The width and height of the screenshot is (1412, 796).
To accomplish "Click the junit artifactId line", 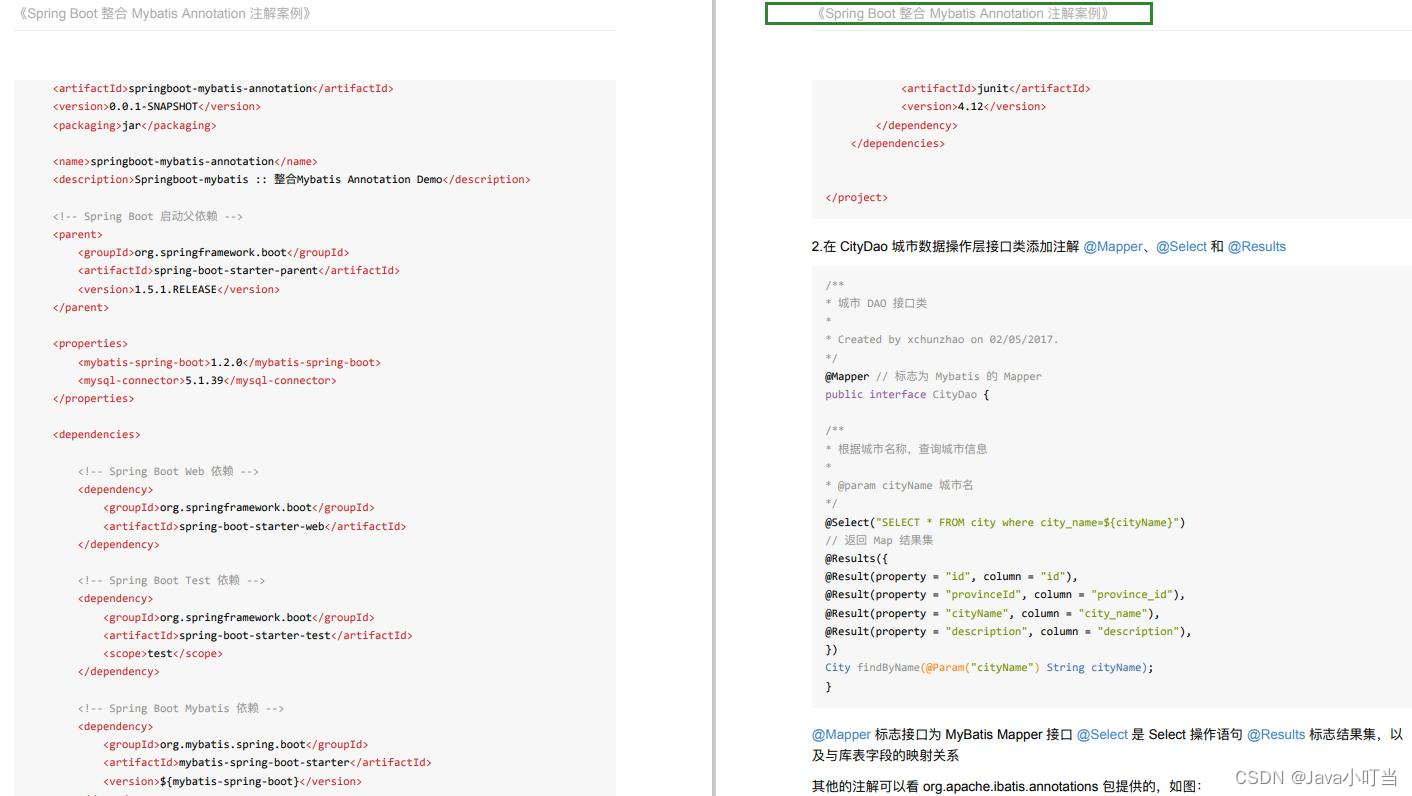I will [x=996, y=88].
